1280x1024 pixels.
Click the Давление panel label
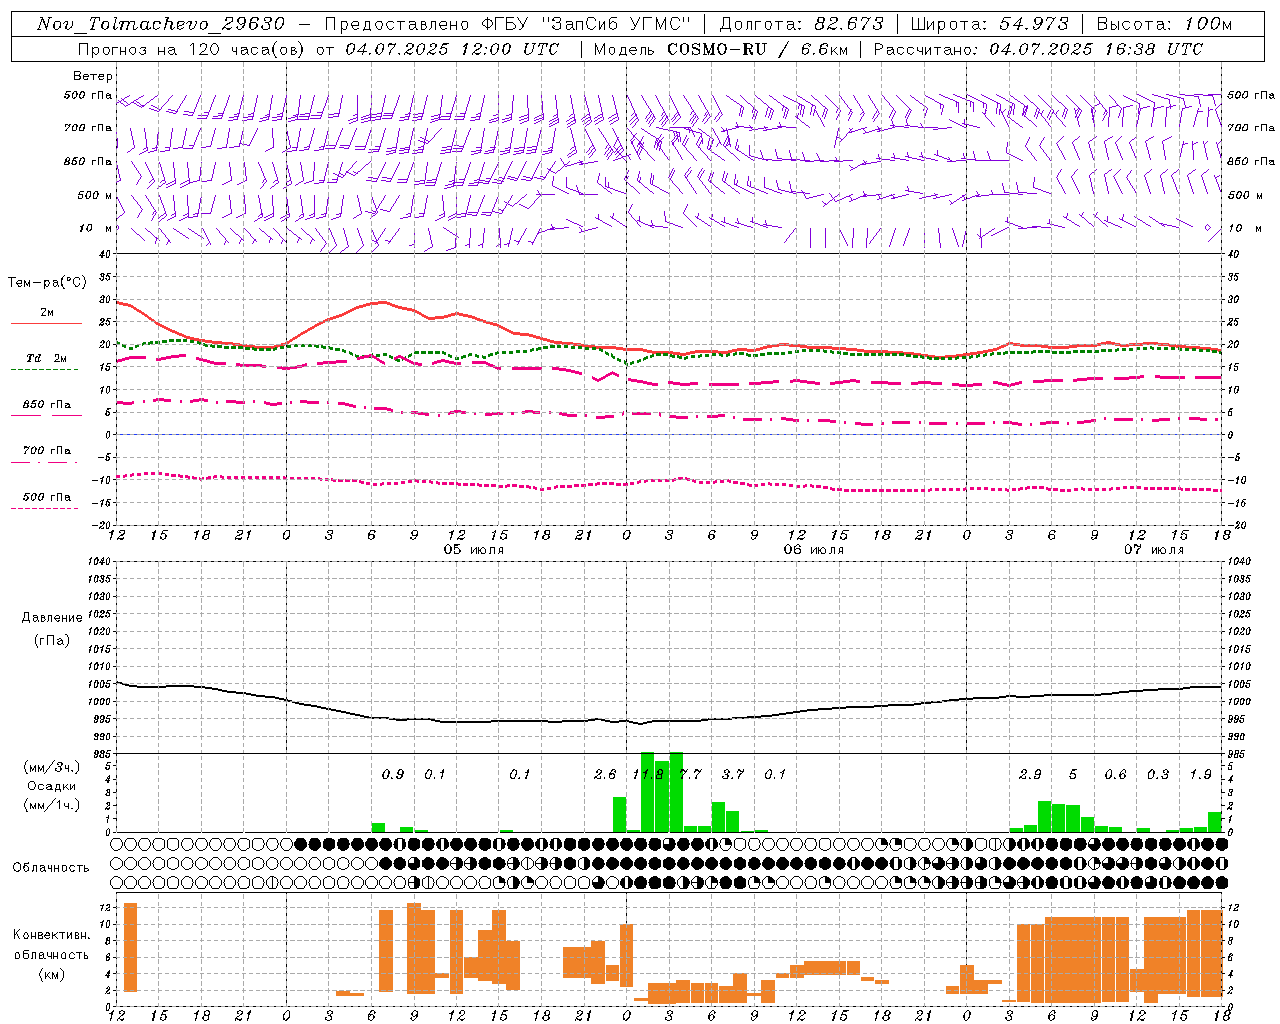(51, 618)
